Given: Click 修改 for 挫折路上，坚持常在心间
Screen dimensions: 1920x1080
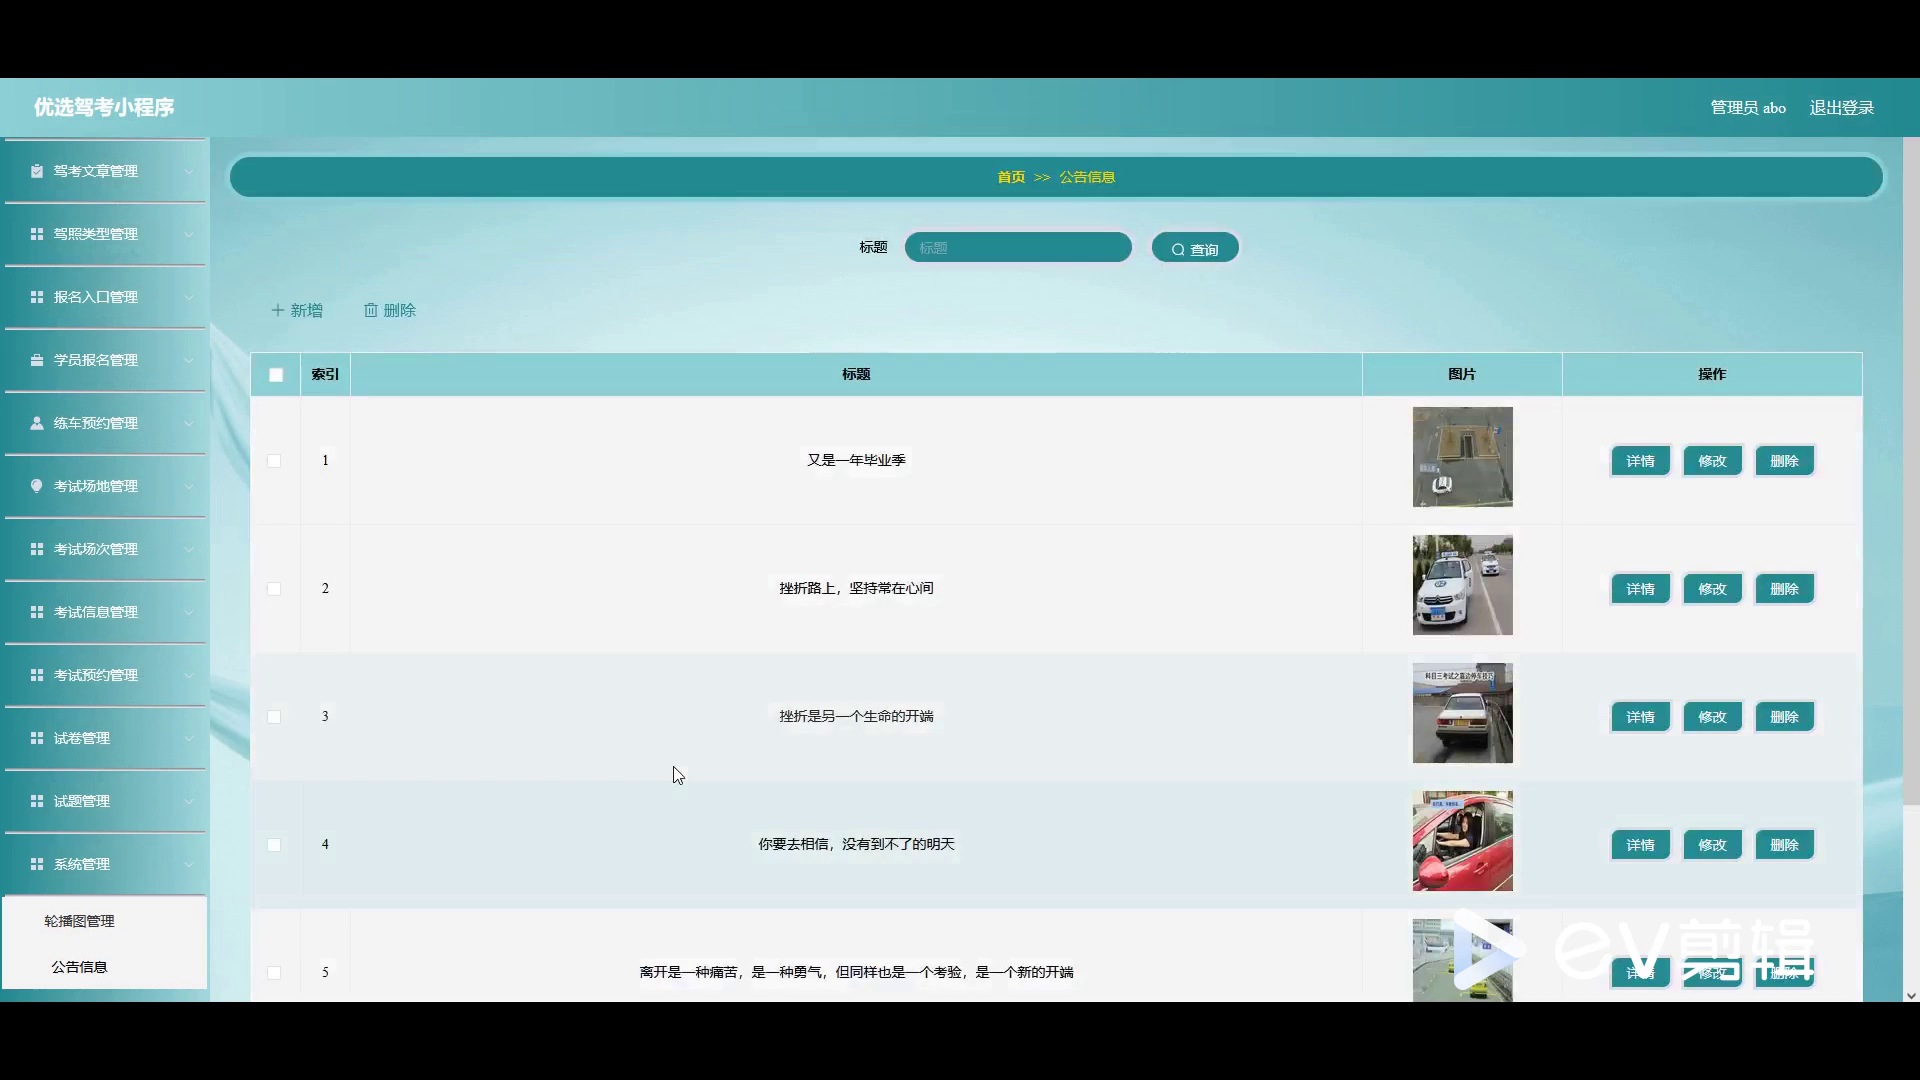Looking at the screenshot, I should [1712, 589].
